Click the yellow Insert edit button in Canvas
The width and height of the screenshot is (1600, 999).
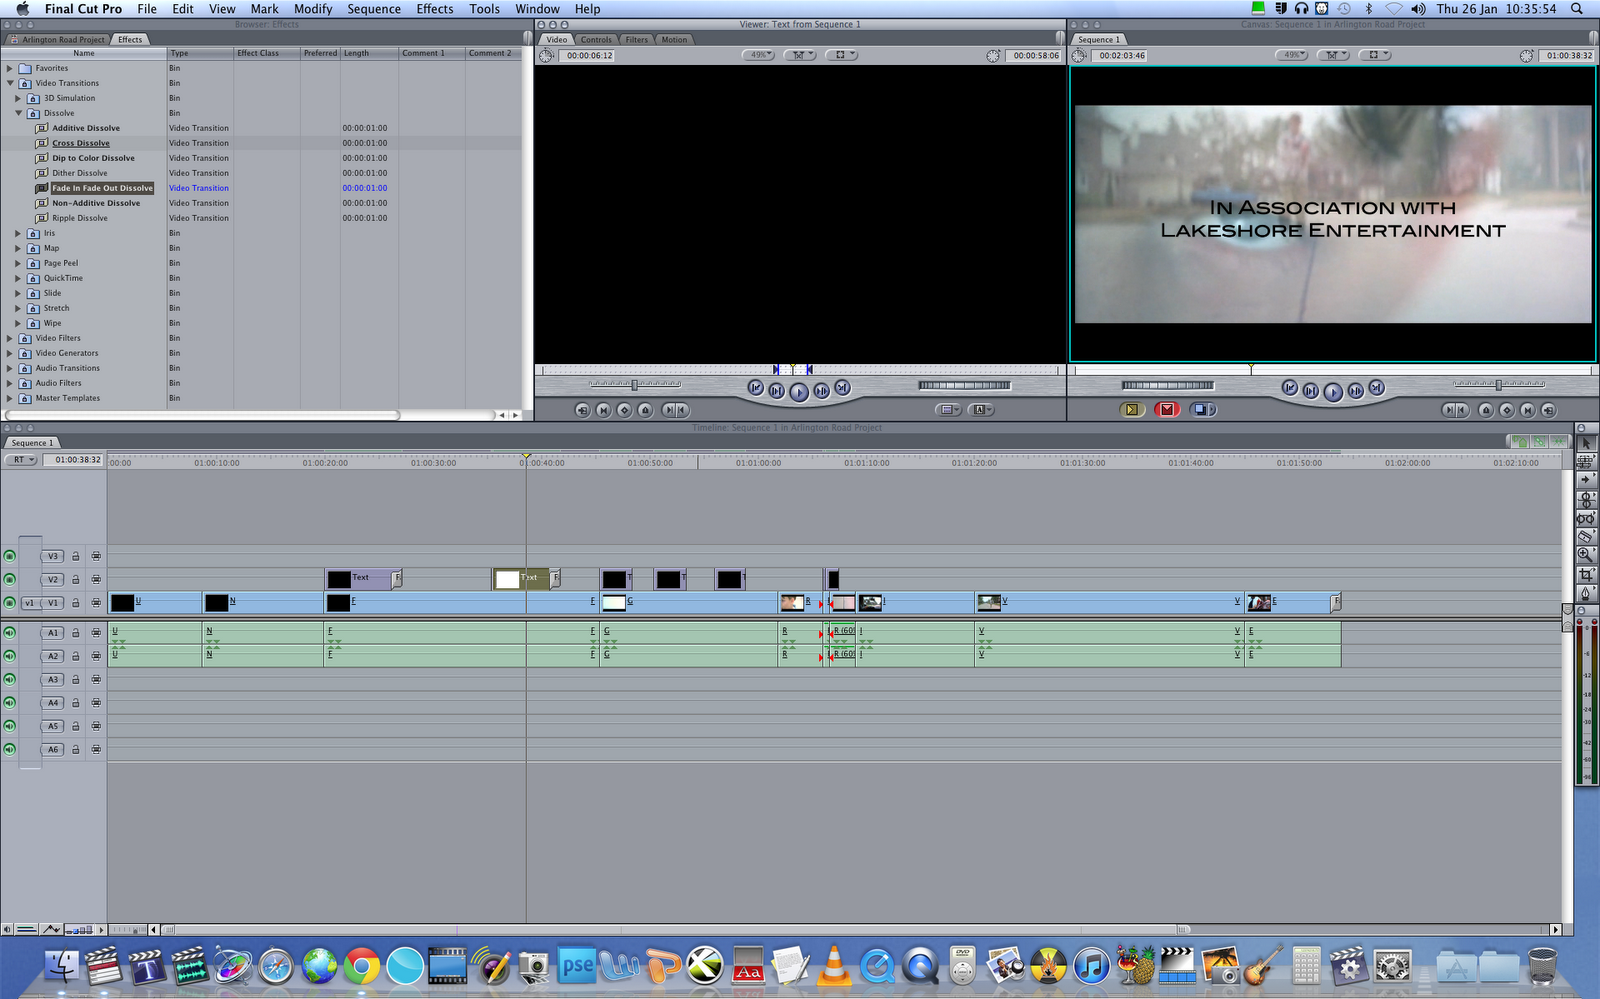pos(1132,409)
